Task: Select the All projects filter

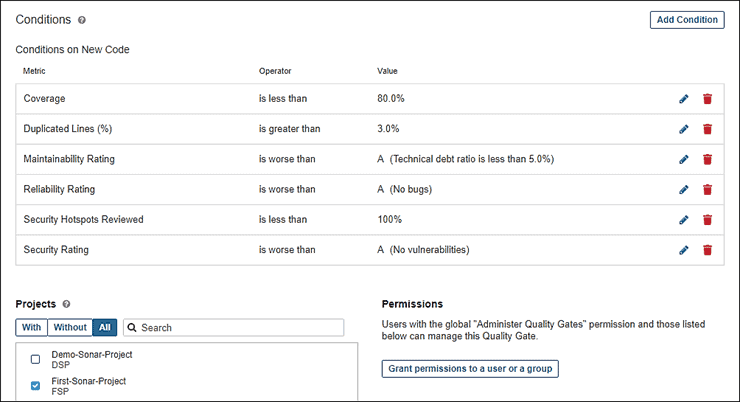Action: (x=104, y=327)
